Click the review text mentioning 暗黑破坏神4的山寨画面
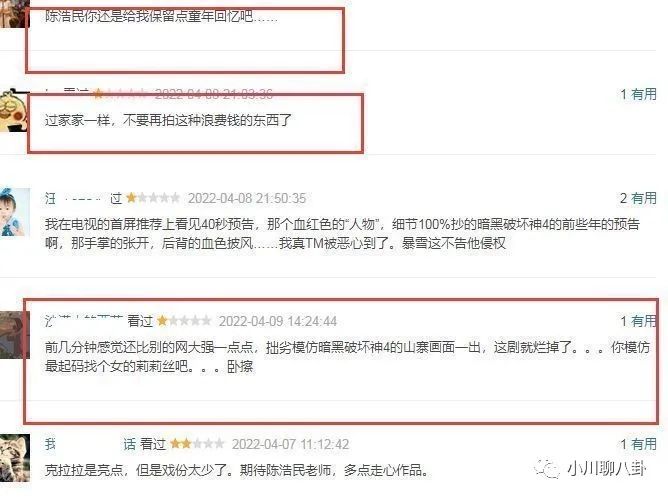 click(x=347, y=357)
